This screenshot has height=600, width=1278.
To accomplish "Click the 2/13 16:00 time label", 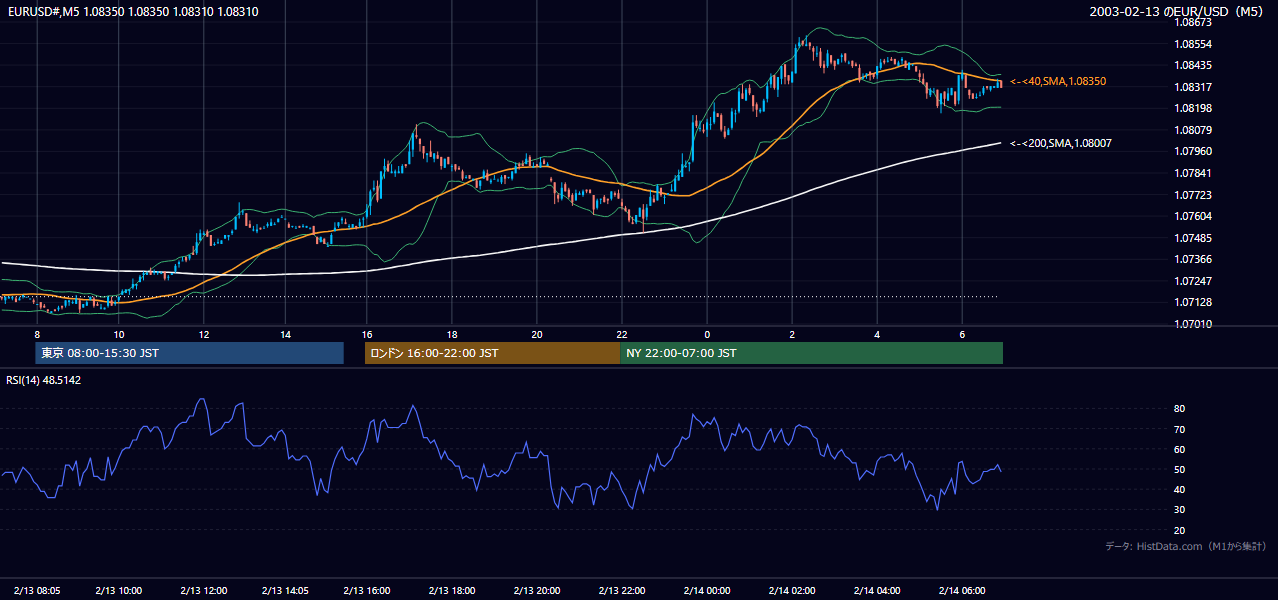I will pos(366,591).
